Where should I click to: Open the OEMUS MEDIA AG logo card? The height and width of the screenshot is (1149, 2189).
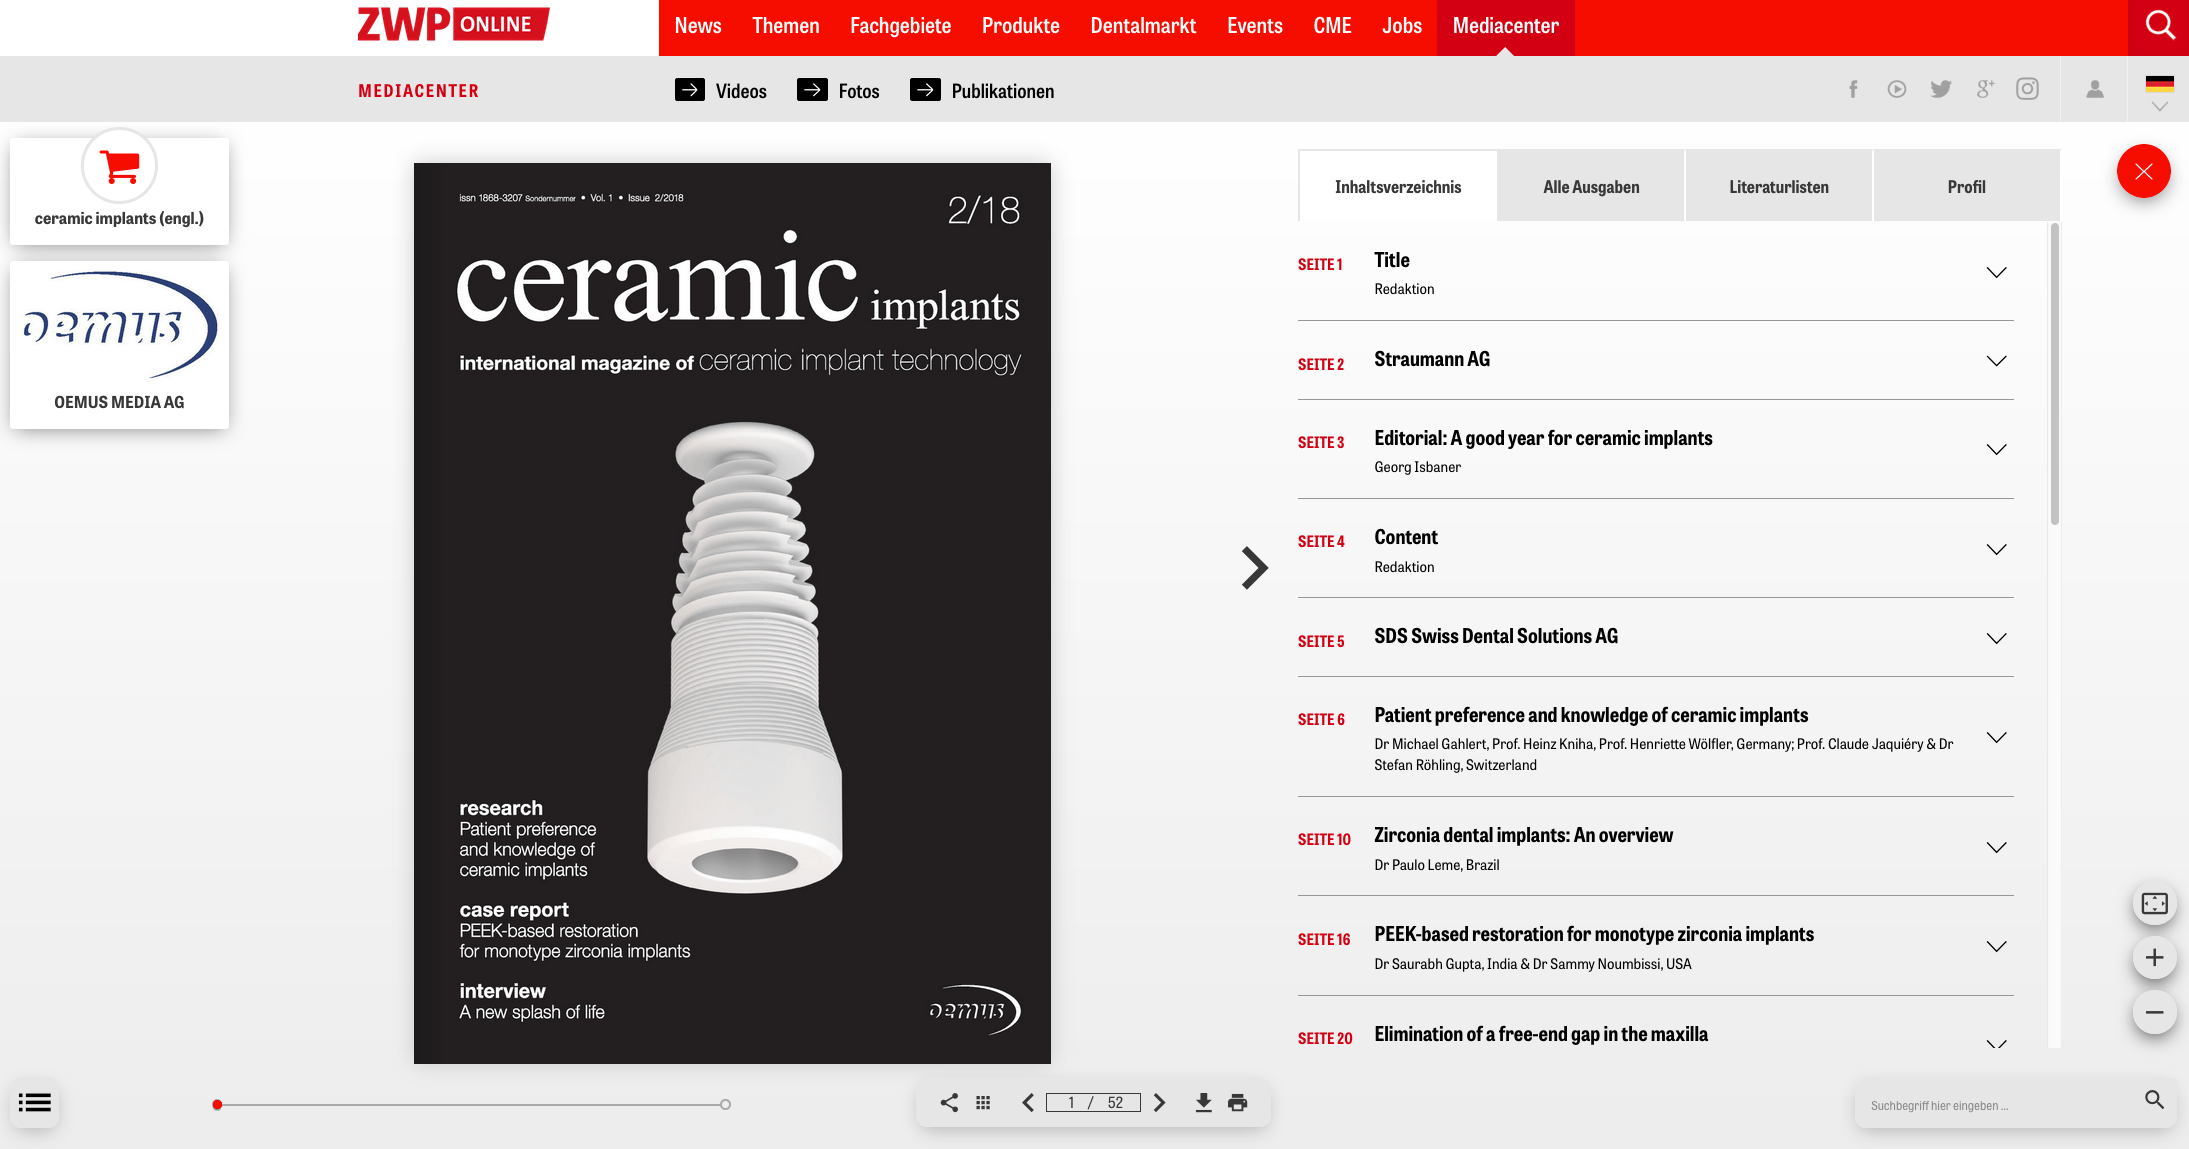click(119, 344)
